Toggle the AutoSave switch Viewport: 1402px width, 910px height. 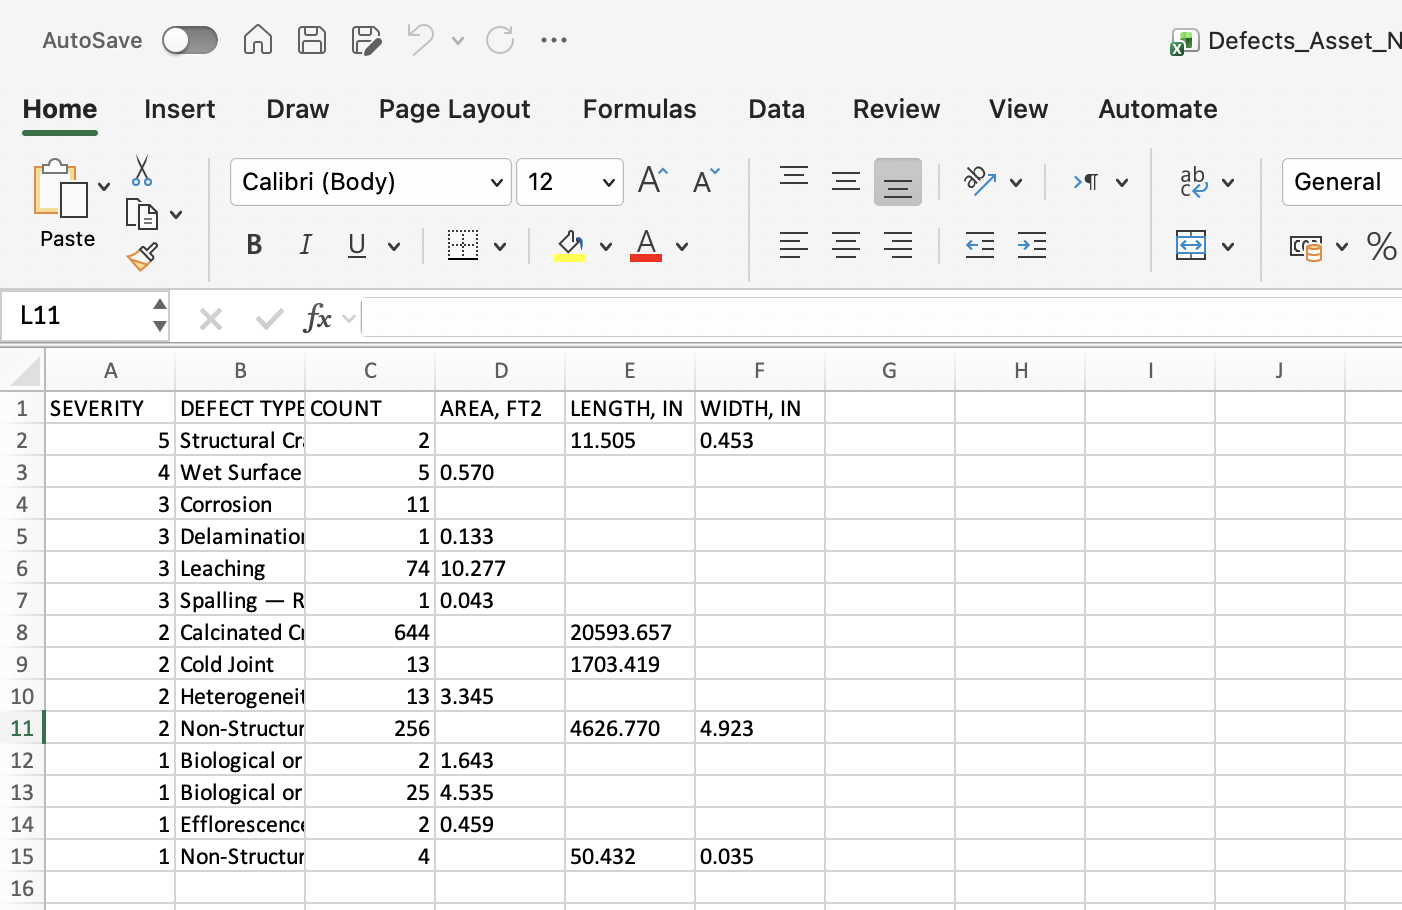click(x=190, y=40)
